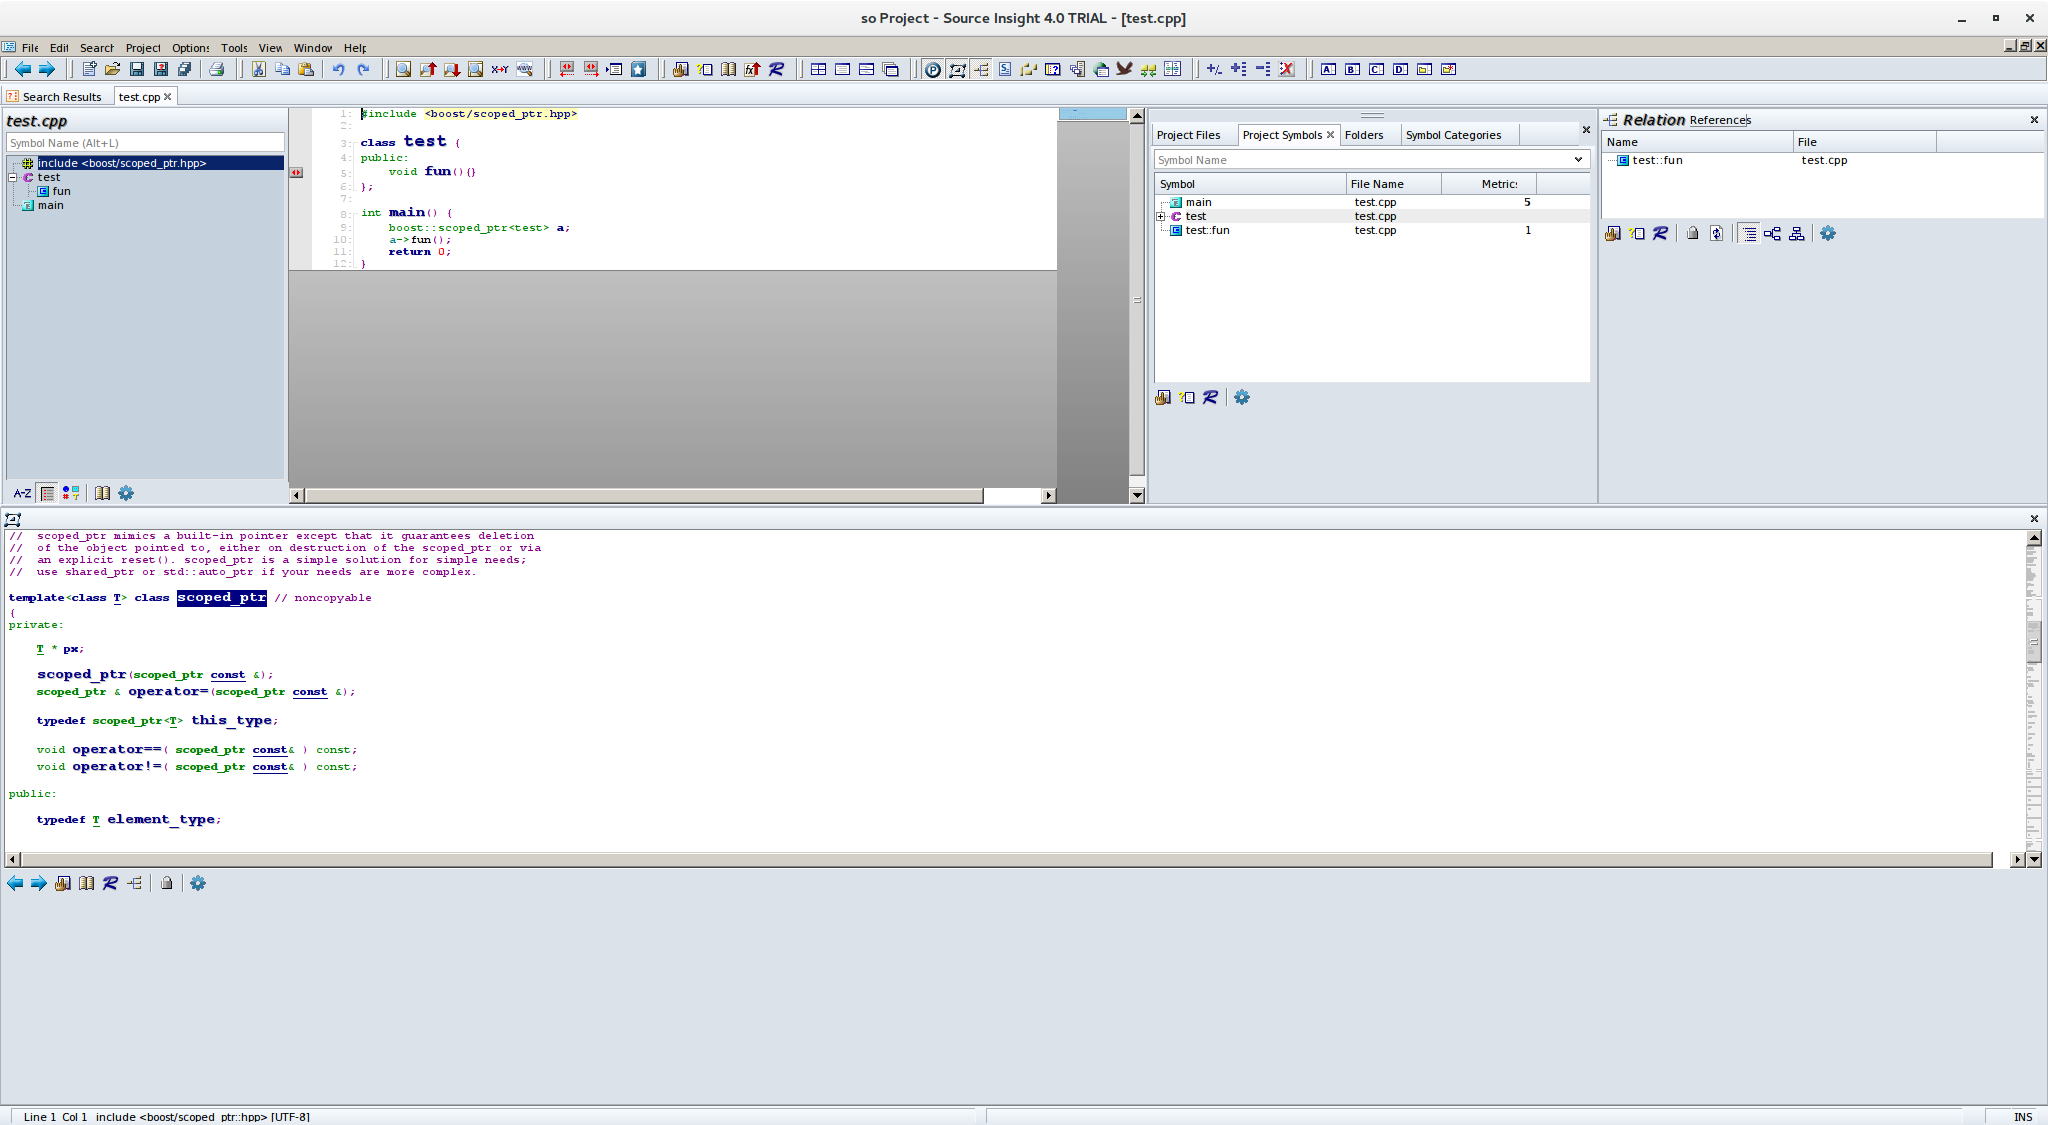Select the layout 'A' toolbar icon

1328,69
